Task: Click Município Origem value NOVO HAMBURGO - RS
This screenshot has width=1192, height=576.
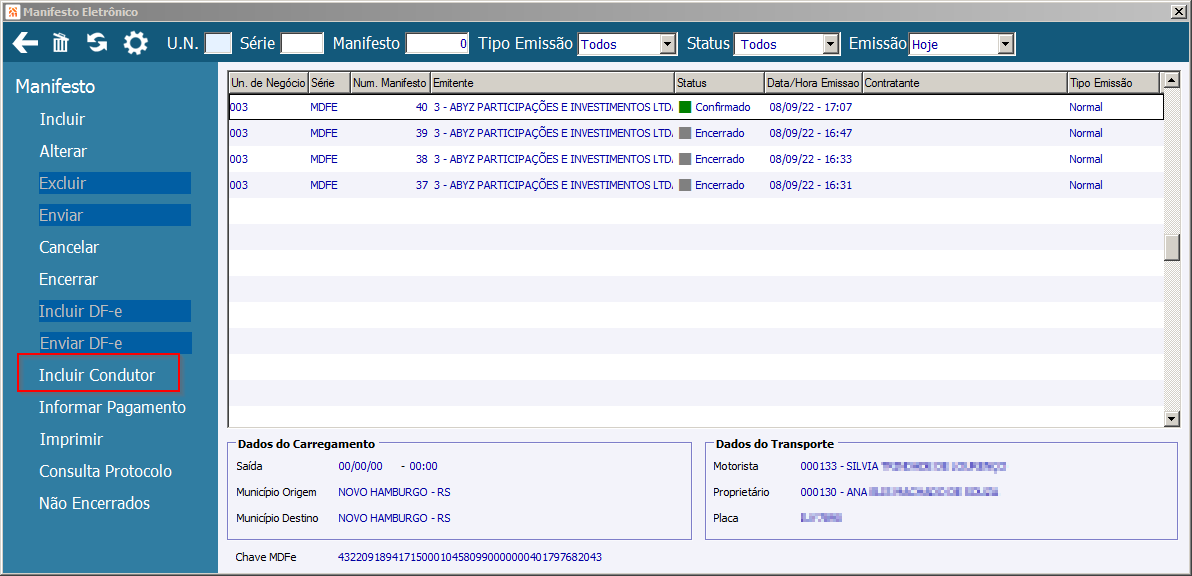Action: 395,492
